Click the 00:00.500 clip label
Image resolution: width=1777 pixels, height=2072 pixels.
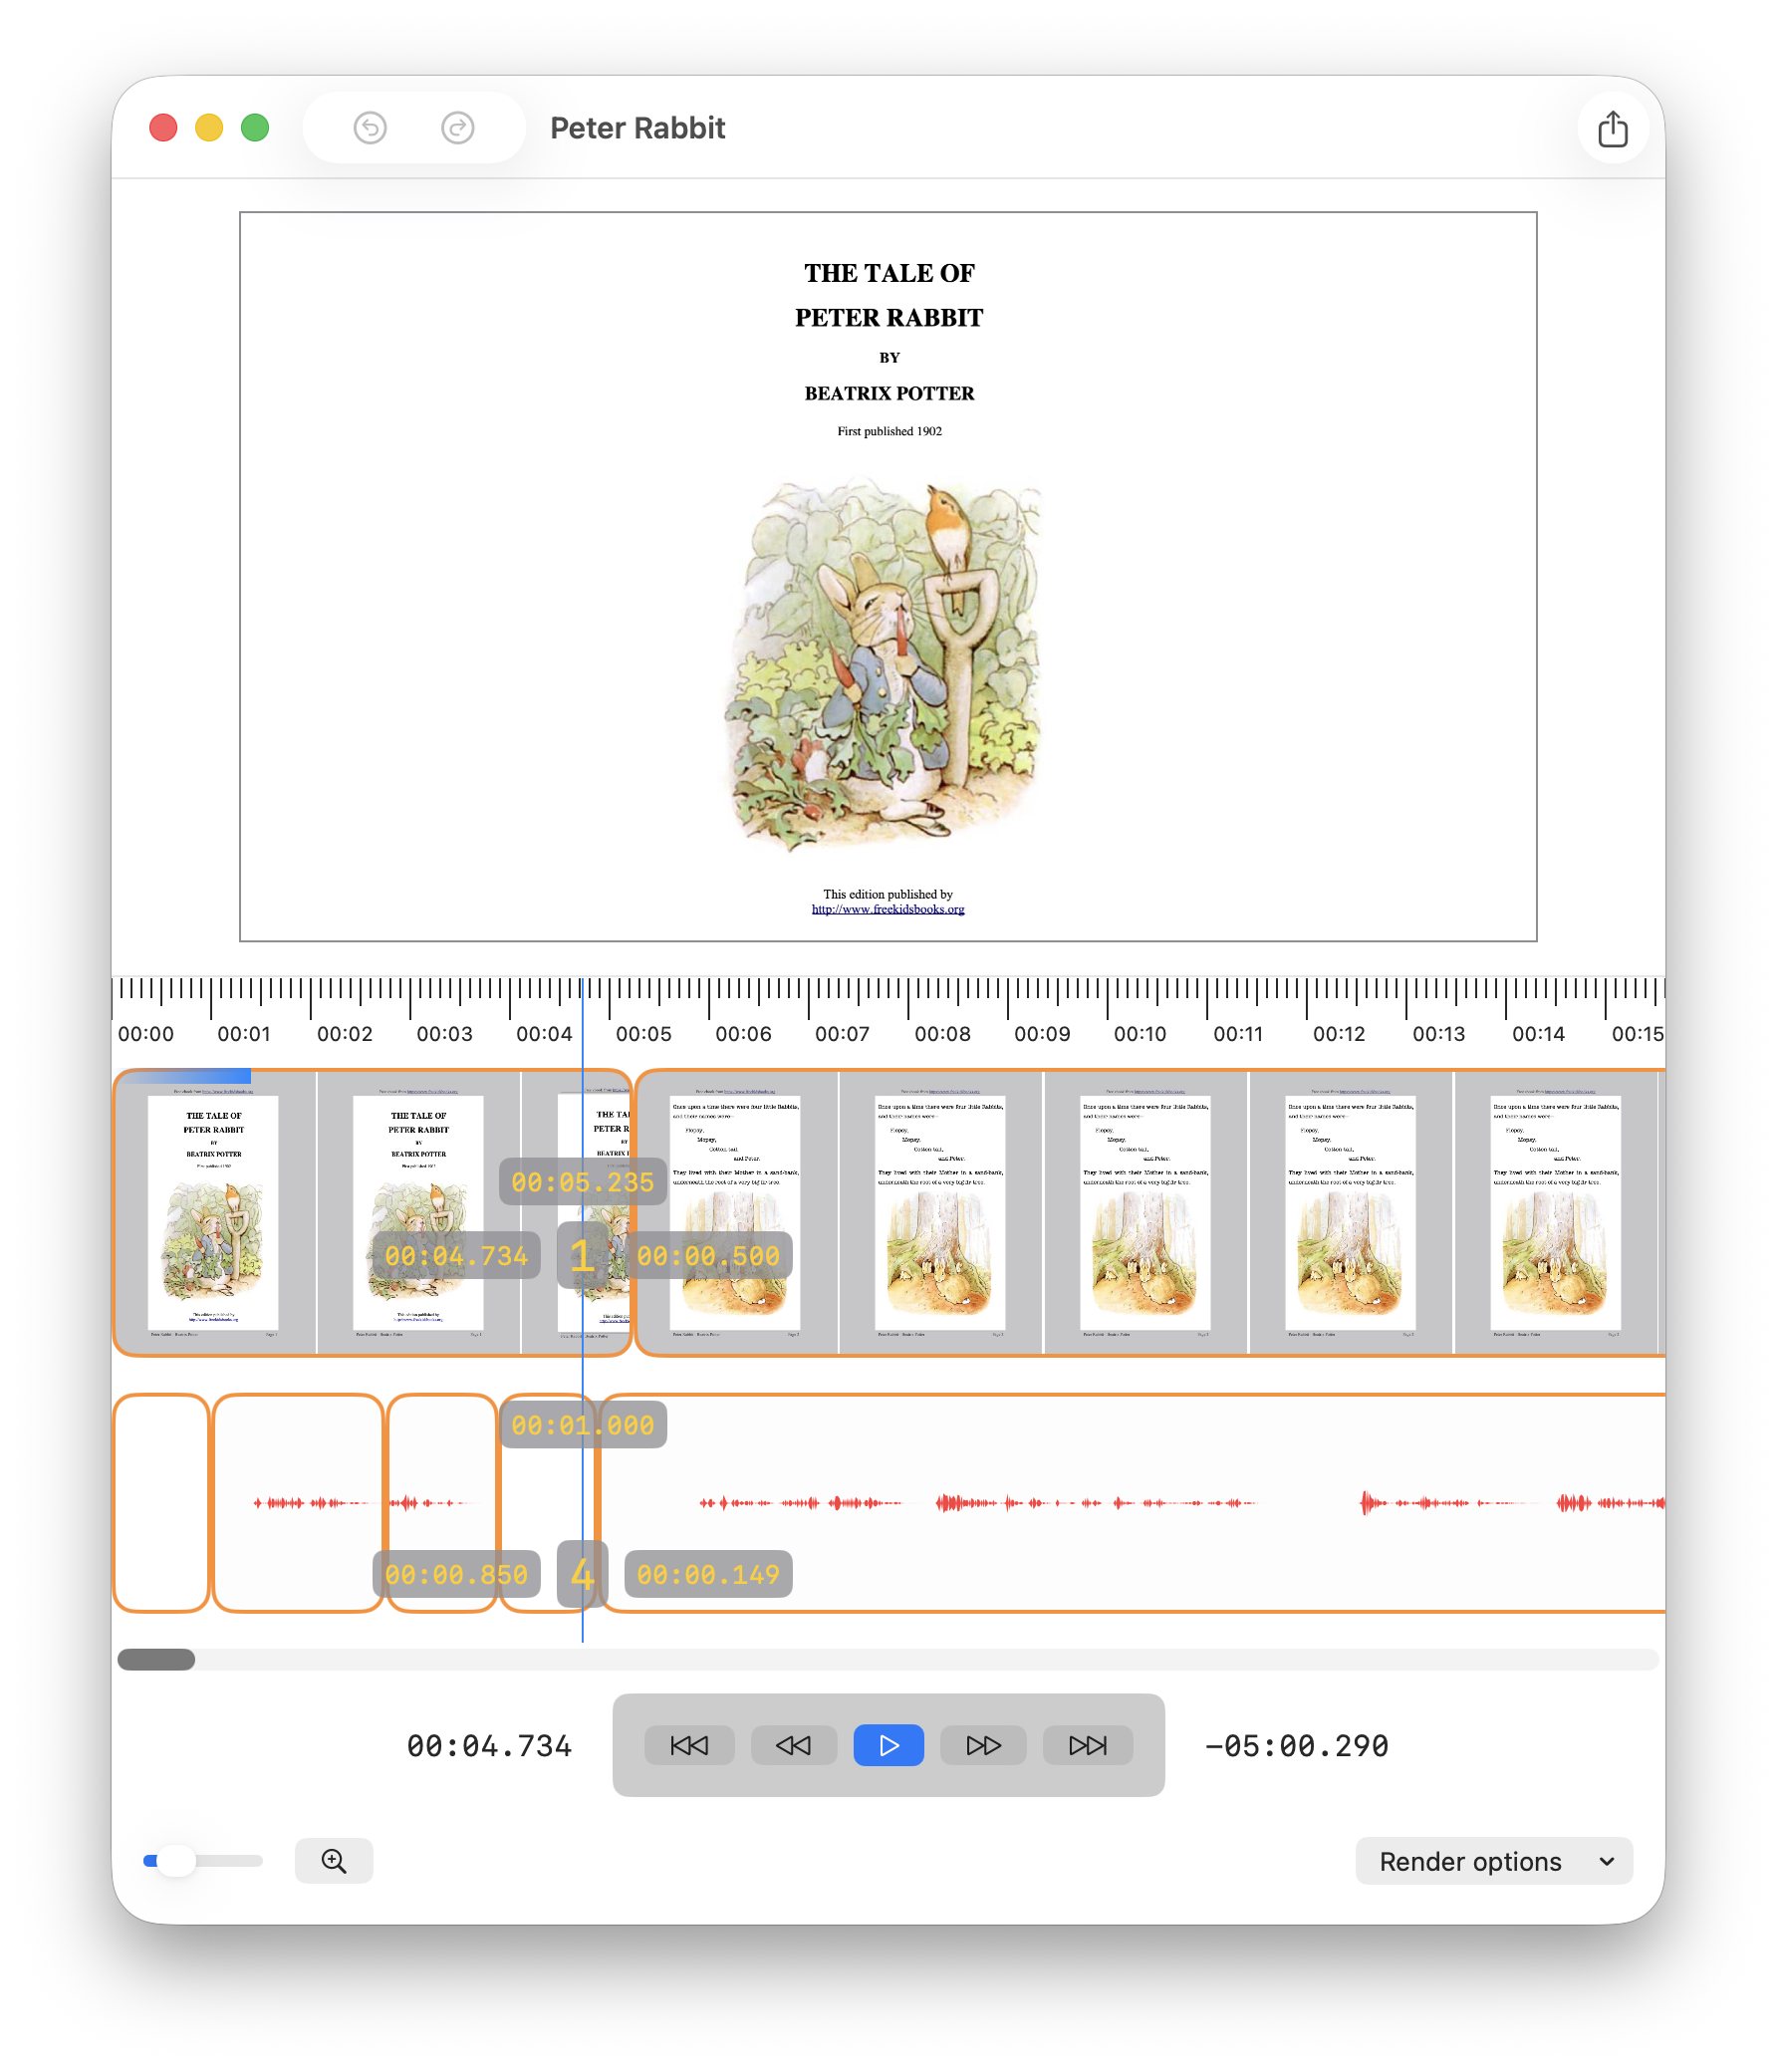coord(708,1256)
